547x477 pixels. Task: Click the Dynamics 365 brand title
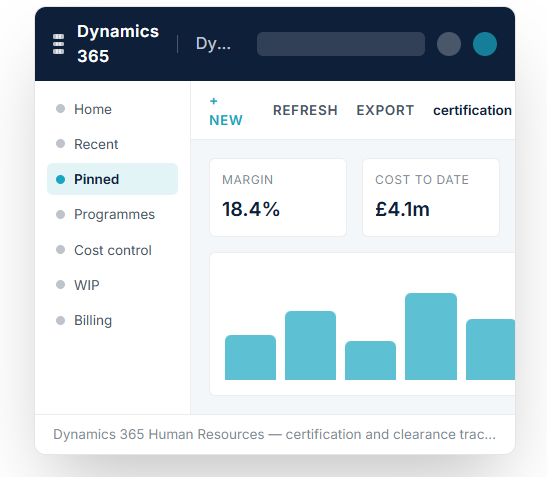point(118,44)
